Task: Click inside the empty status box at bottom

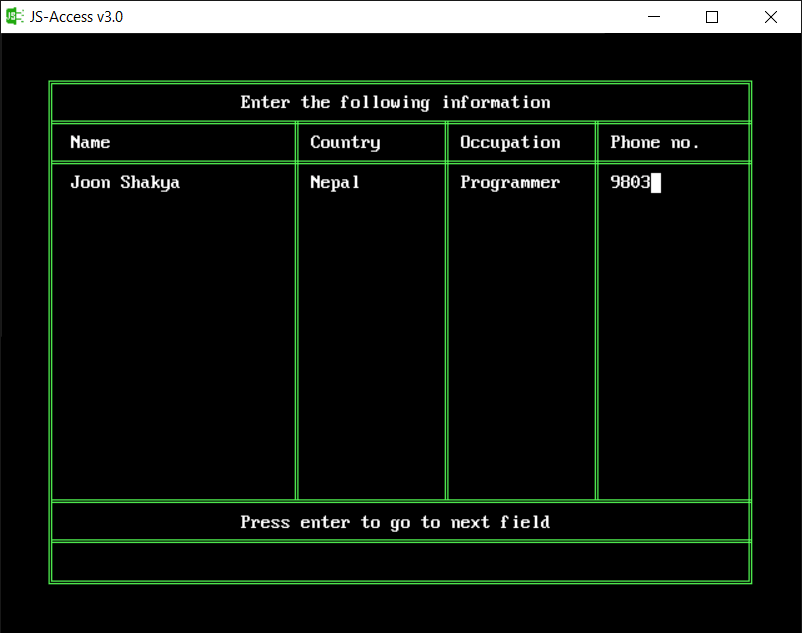Action: pyautogui.click(x=398, y=562)
